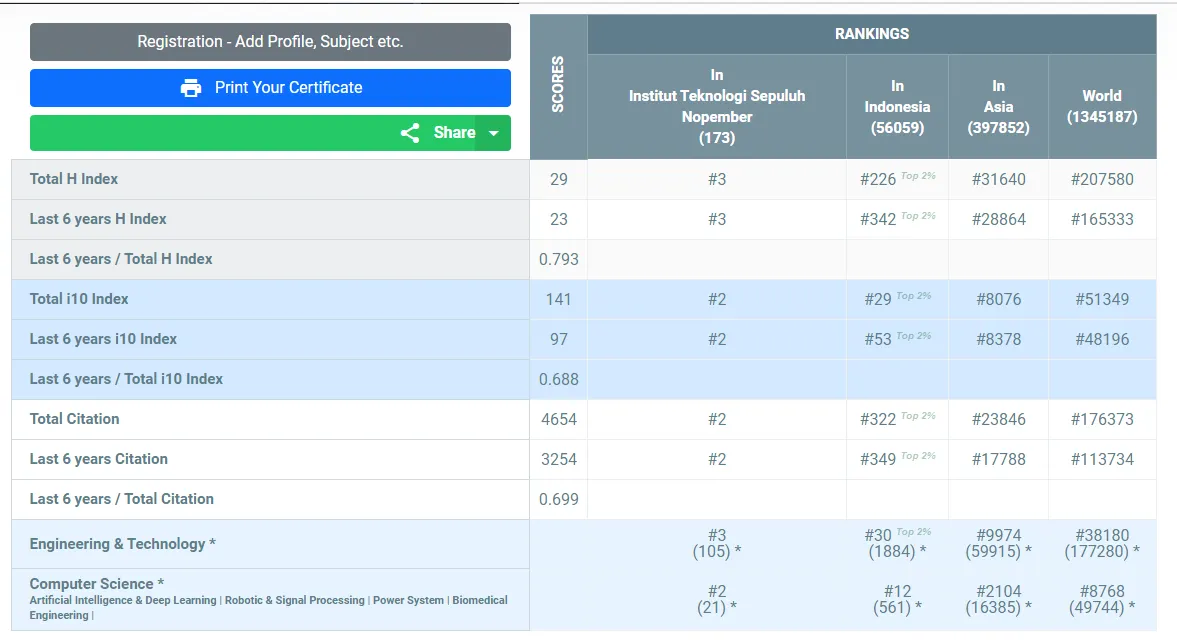Click the In Asia (397852) column header
The height and width of the screenshot is (640, 1177).
(998, 107)
